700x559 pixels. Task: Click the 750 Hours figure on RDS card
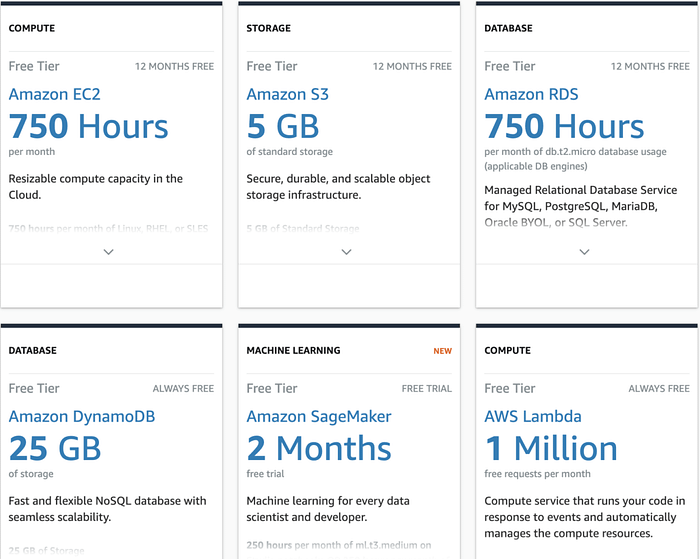[564, 126]
